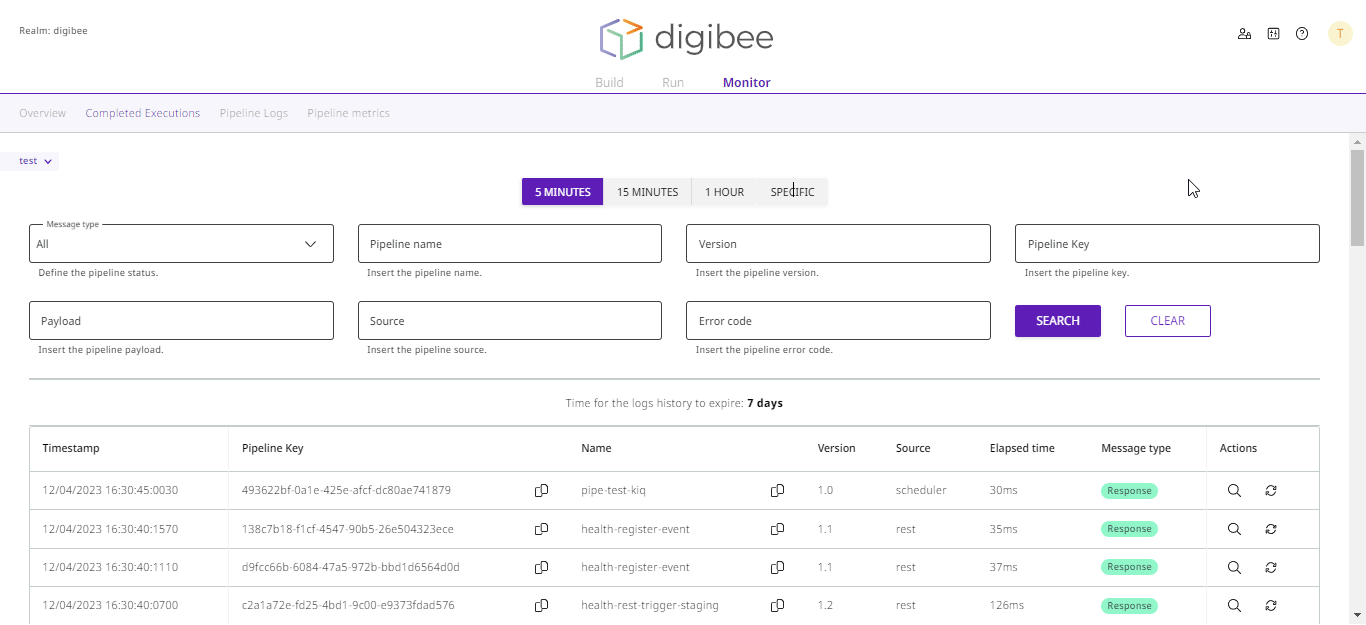Open magnifier for 16:30:40:1570 execution

tap(1234, 529)
